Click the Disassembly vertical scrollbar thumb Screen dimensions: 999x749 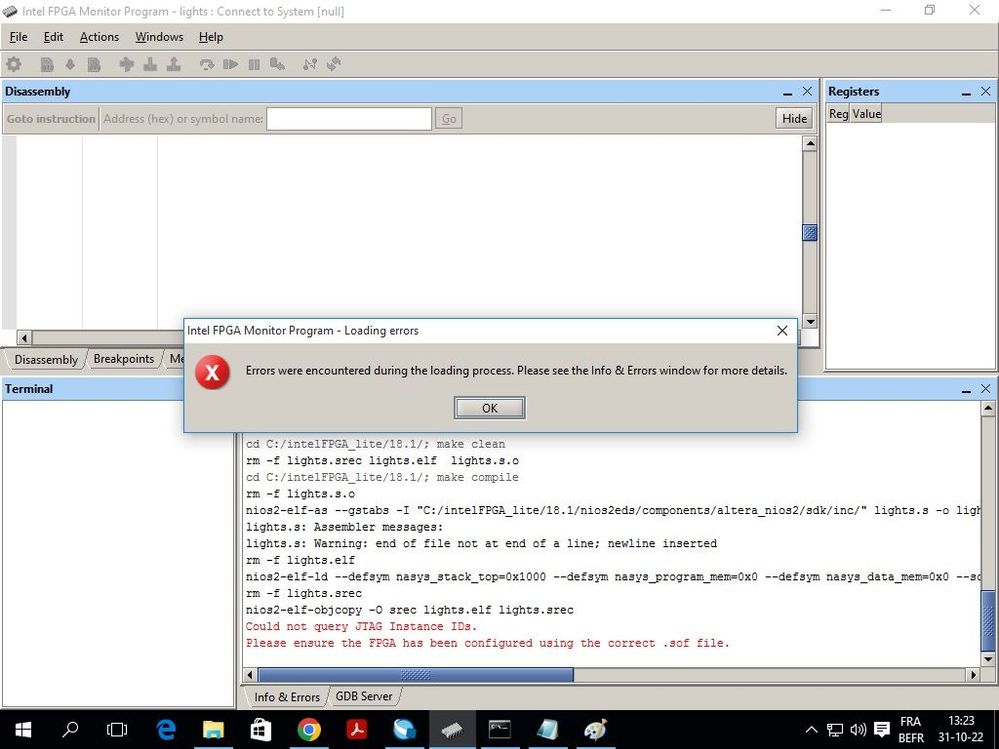[x=810, y=232]
